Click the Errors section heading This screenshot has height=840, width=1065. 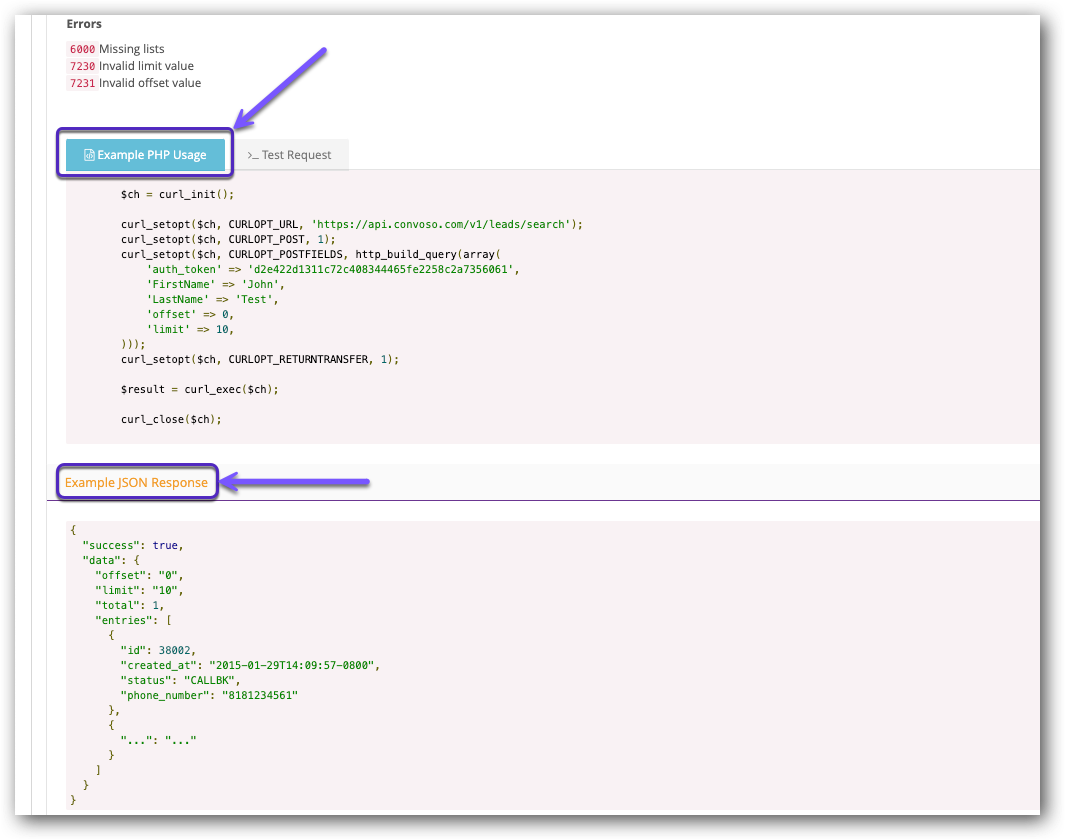(84, 23)
